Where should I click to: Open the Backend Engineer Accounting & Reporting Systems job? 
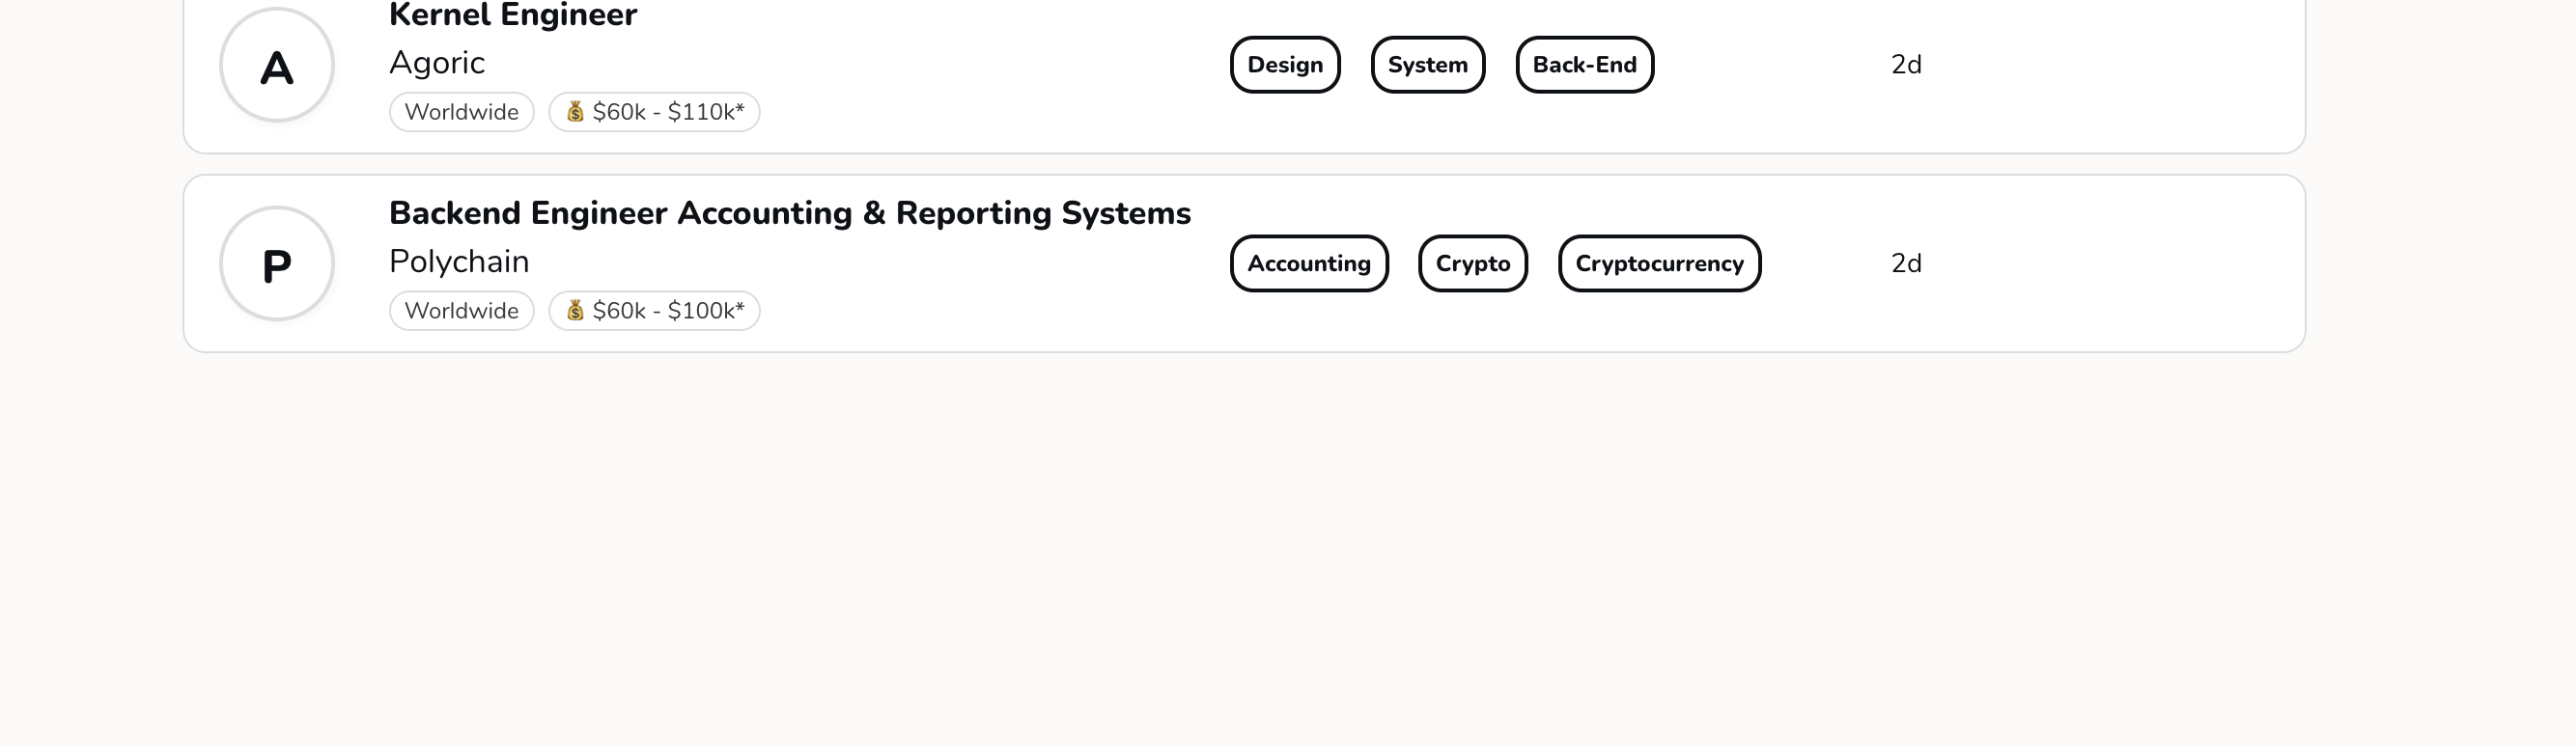click(789, 213)
